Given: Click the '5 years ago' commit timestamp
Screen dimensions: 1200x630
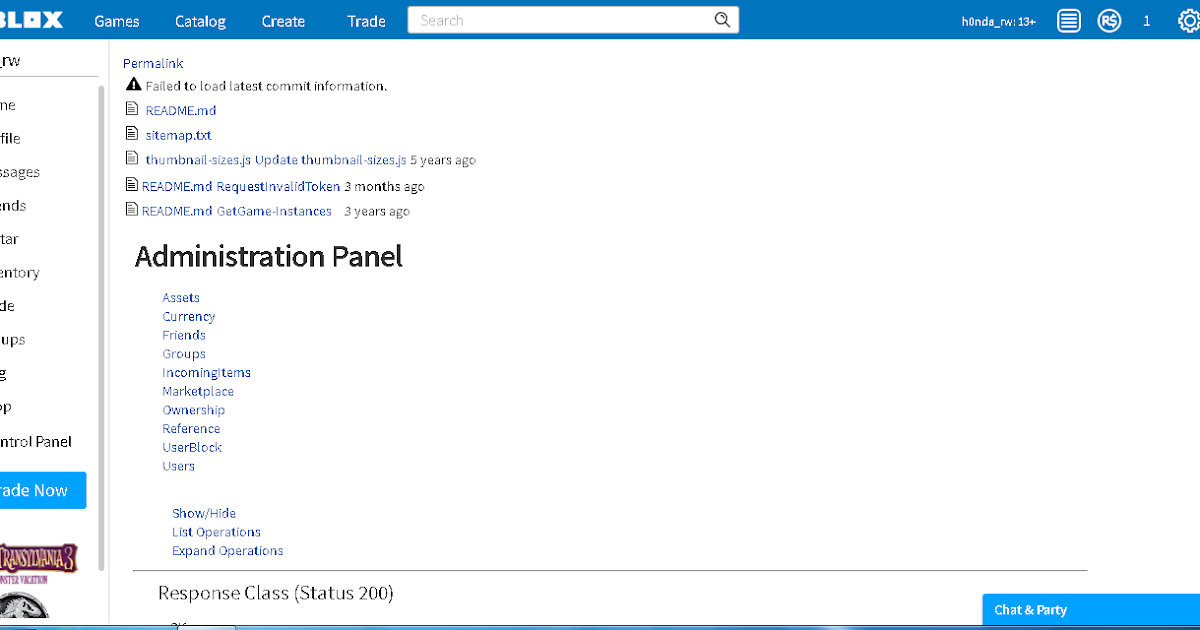Looking at the screenshot, I should (x=443, y=160).
